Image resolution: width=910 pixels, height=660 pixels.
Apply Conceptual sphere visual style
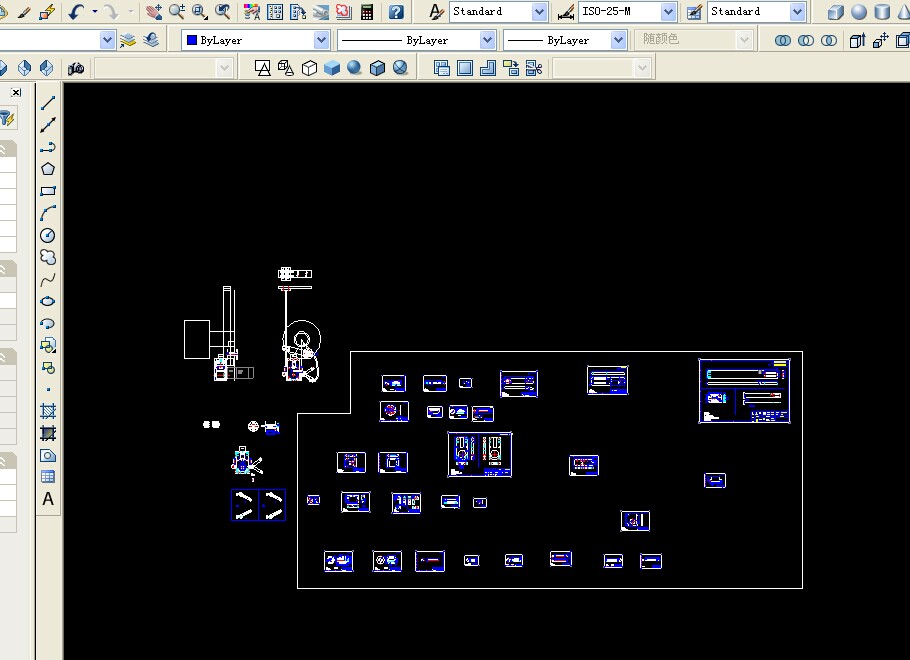click(354, 68)
